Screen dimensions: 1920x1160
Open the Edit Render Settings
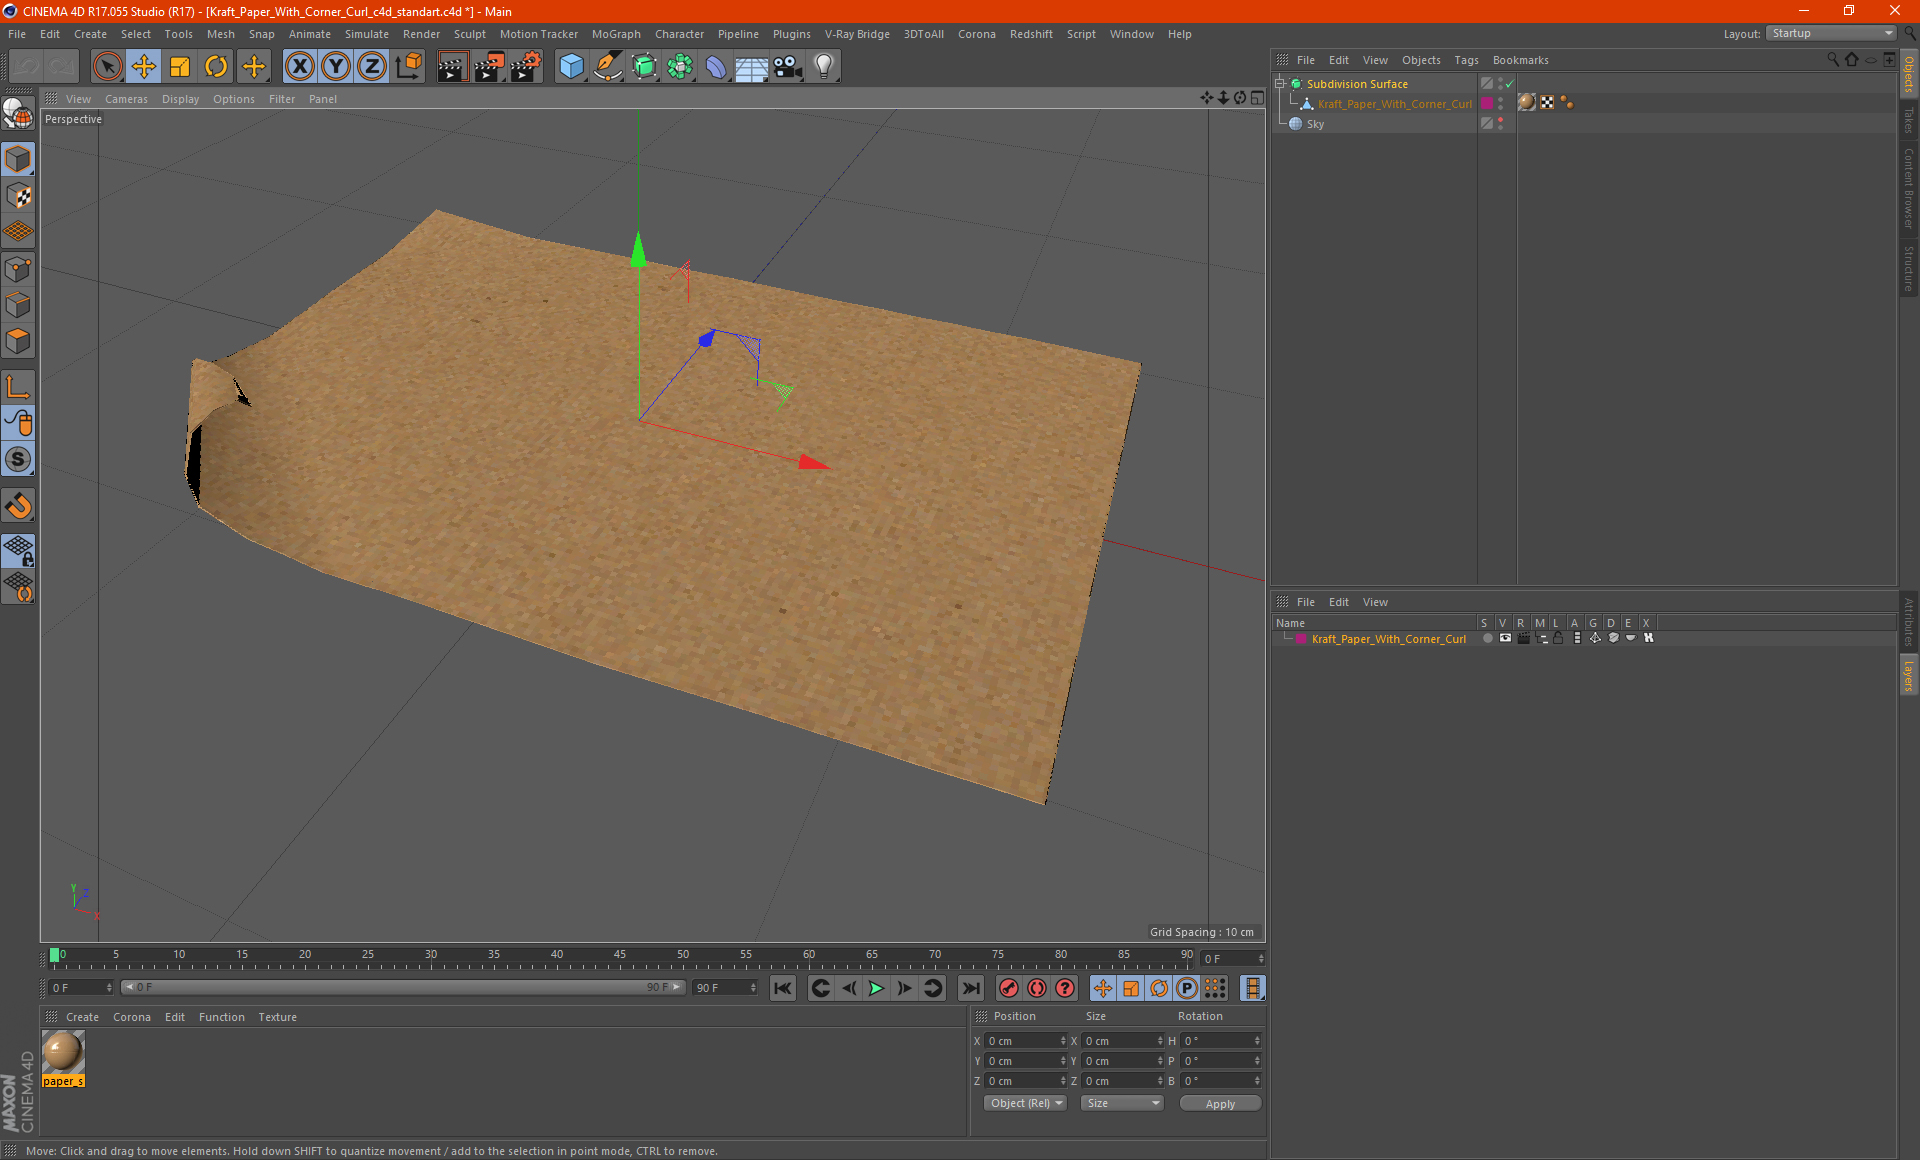tap(526, 67)
